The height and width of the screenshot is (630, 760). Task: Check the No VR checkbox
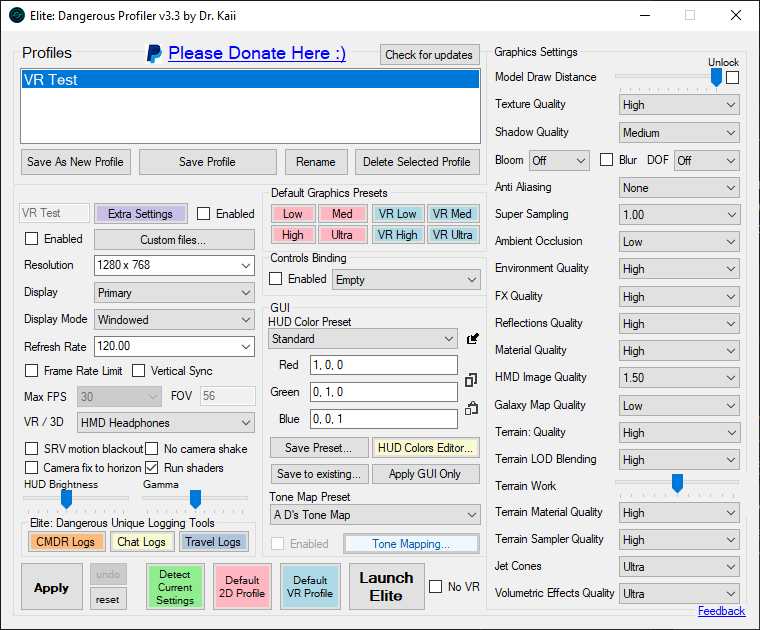pyautogui.click(x=435, y=587)
